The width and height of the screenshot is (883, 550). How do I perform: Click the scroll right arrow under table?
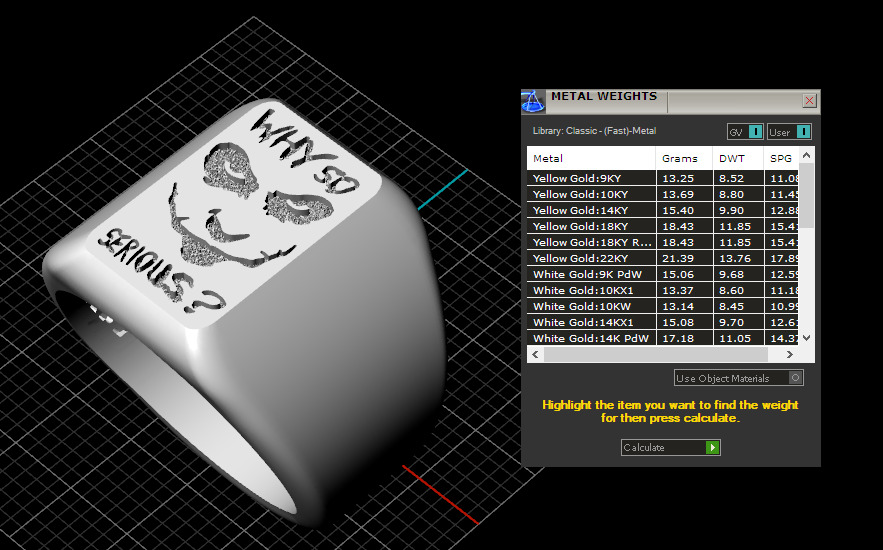pyautogui.click(x=790, y=354)
